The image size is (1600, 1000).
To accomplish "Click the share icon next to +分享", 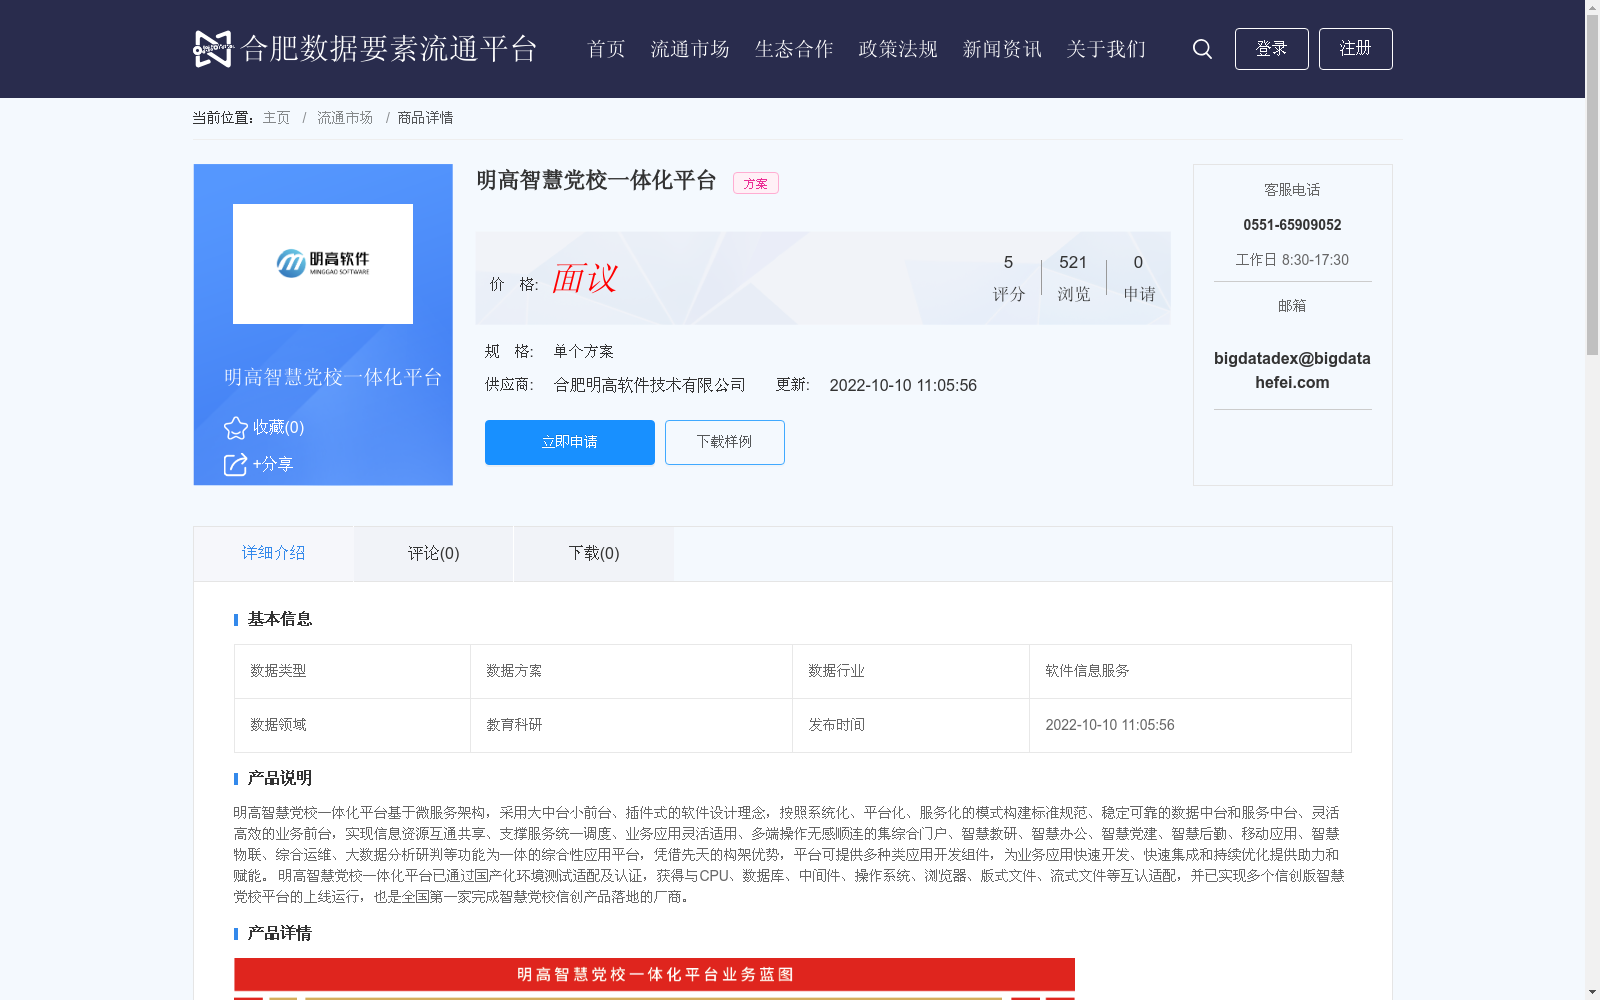I will point(235,465).
